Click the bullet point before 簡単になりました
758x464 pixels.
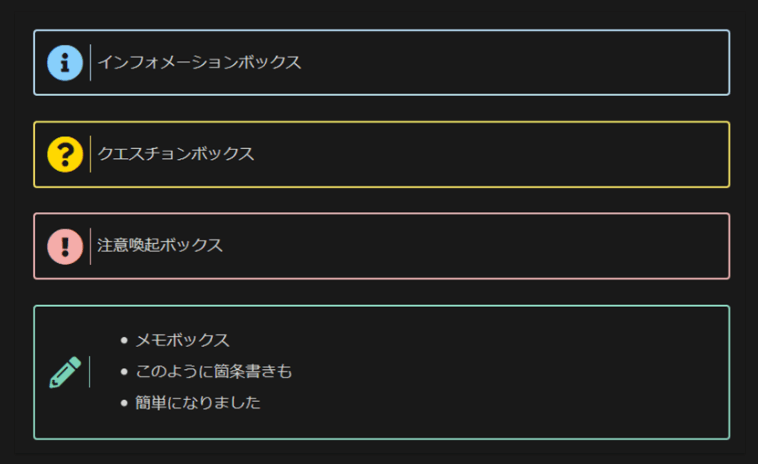(x=124, y=404)
